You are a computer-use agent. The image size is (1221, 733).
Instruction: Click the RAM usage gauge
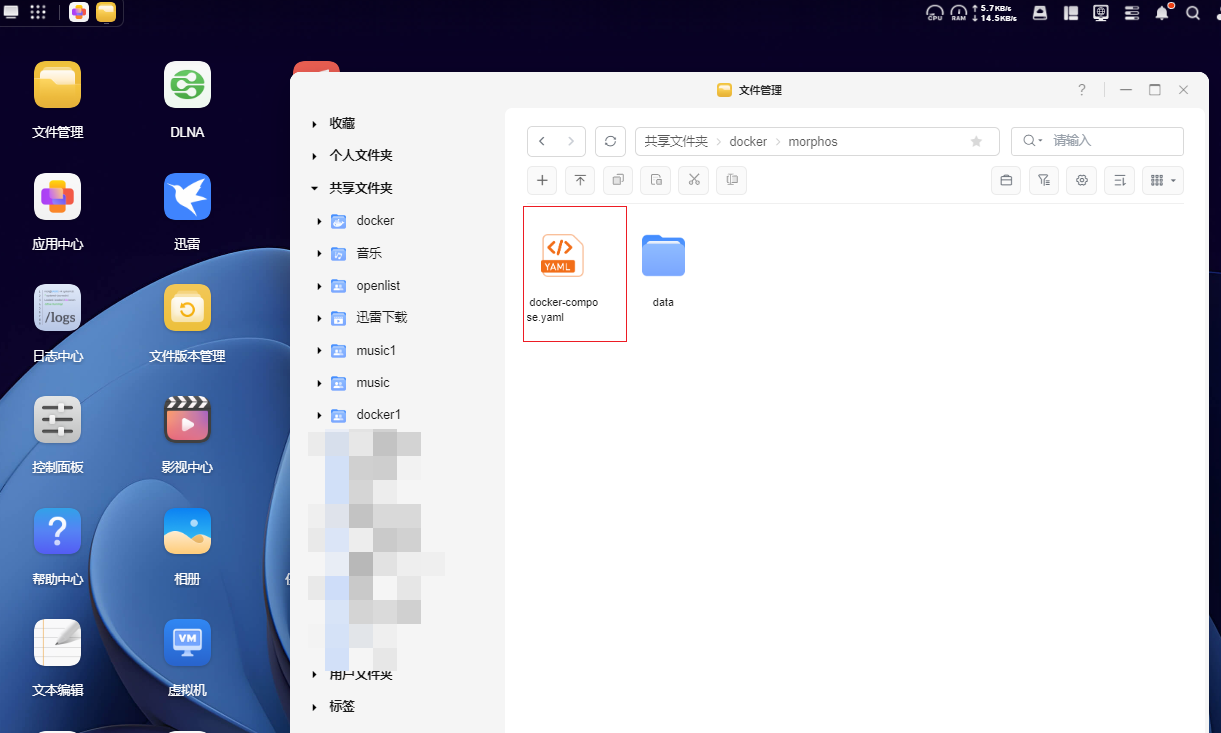pos(959,13)
